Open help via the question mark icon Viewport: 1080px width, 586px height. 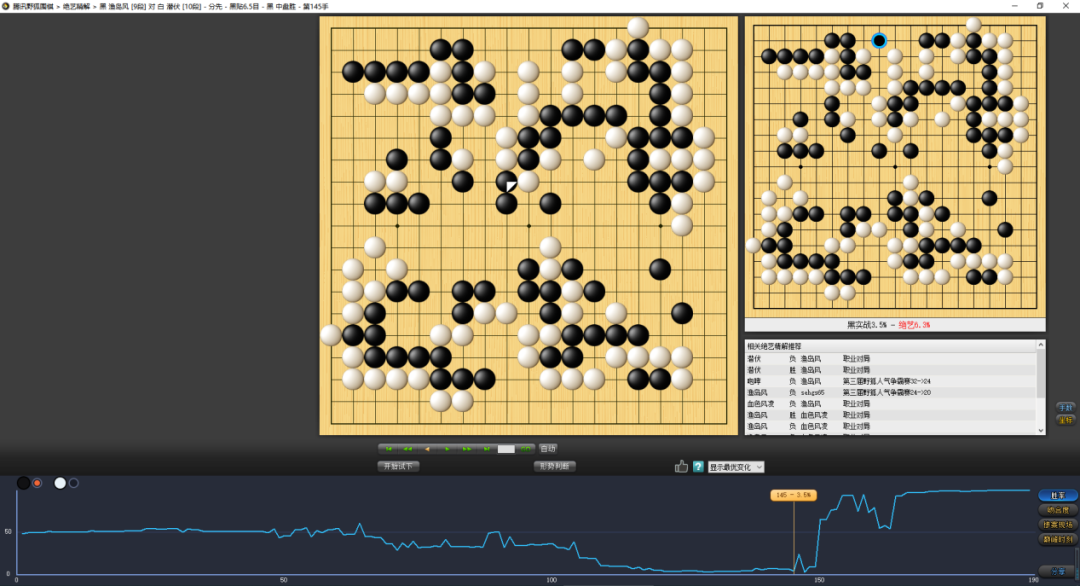tap(698, 466)
